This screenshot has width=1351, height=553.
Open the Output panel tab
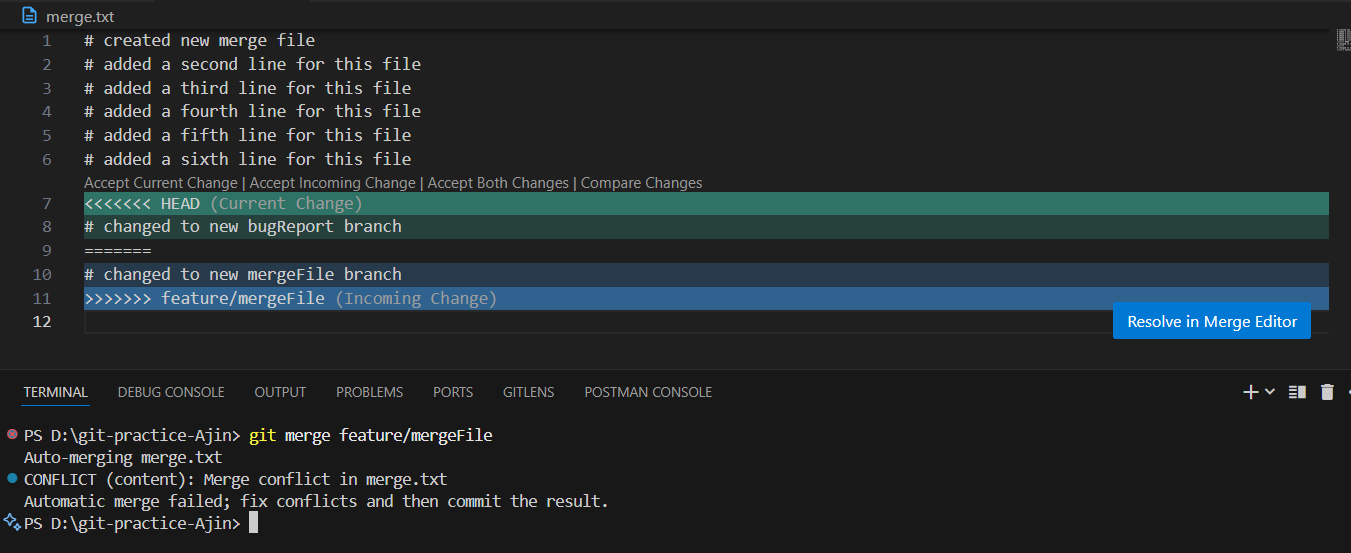click(x=280, y=392)
